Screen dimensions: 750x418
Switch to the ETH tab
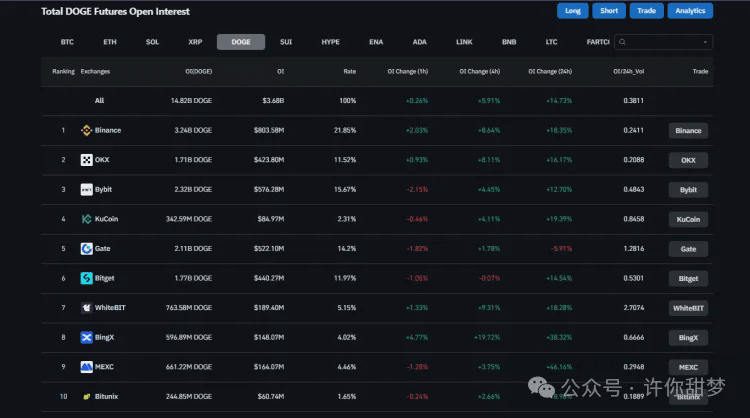[x=110, y=42]
